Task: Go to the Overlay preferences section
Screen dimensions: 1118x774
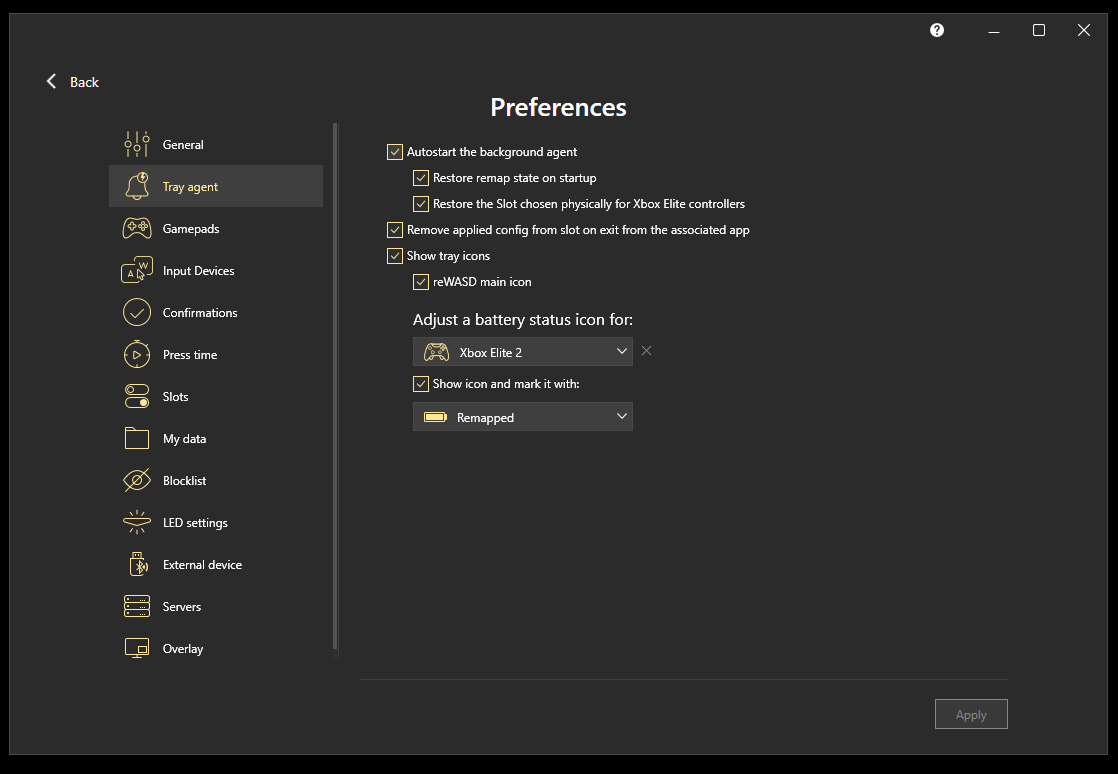Action: pyautogui.click(x=183, y=649)
